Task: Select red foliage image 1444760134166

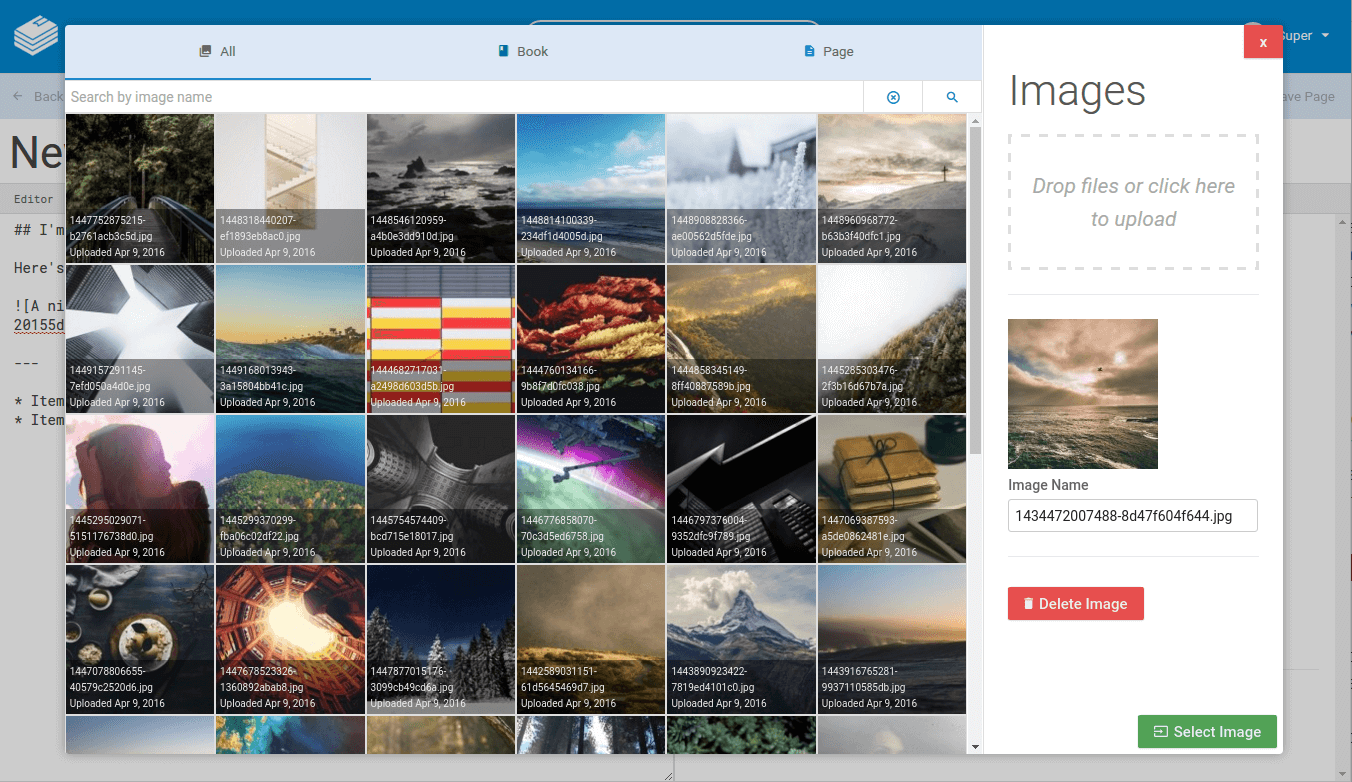Action: click(591, 339)
